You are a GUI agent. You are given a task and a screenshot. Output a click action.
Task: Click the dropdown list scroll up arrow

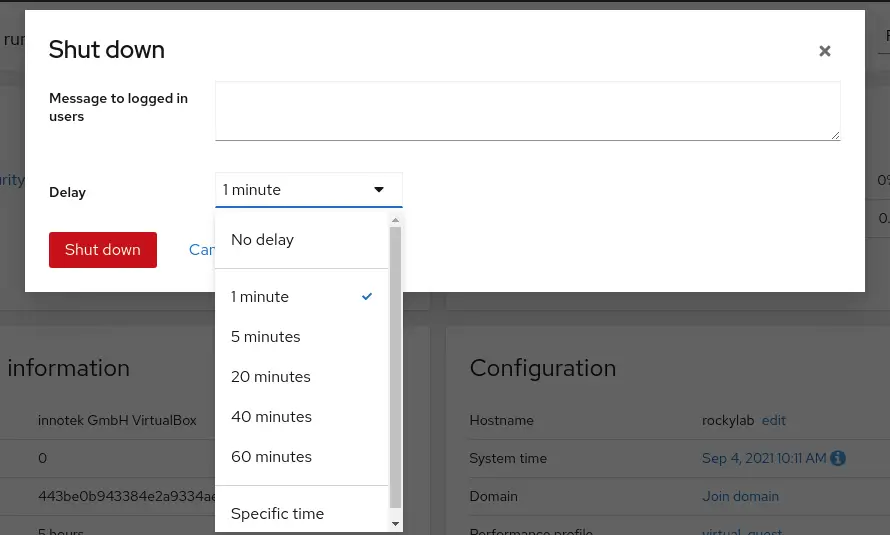[x=396, y=220]
